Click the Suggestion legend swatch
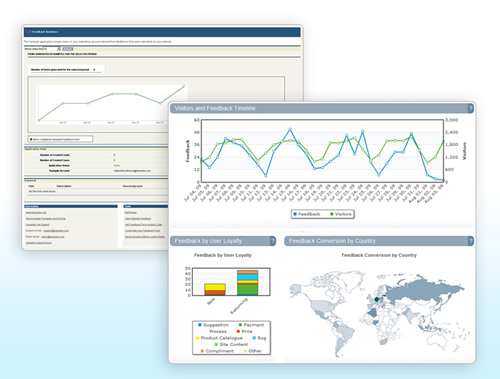The image size is (500, 379). point(200,325)
